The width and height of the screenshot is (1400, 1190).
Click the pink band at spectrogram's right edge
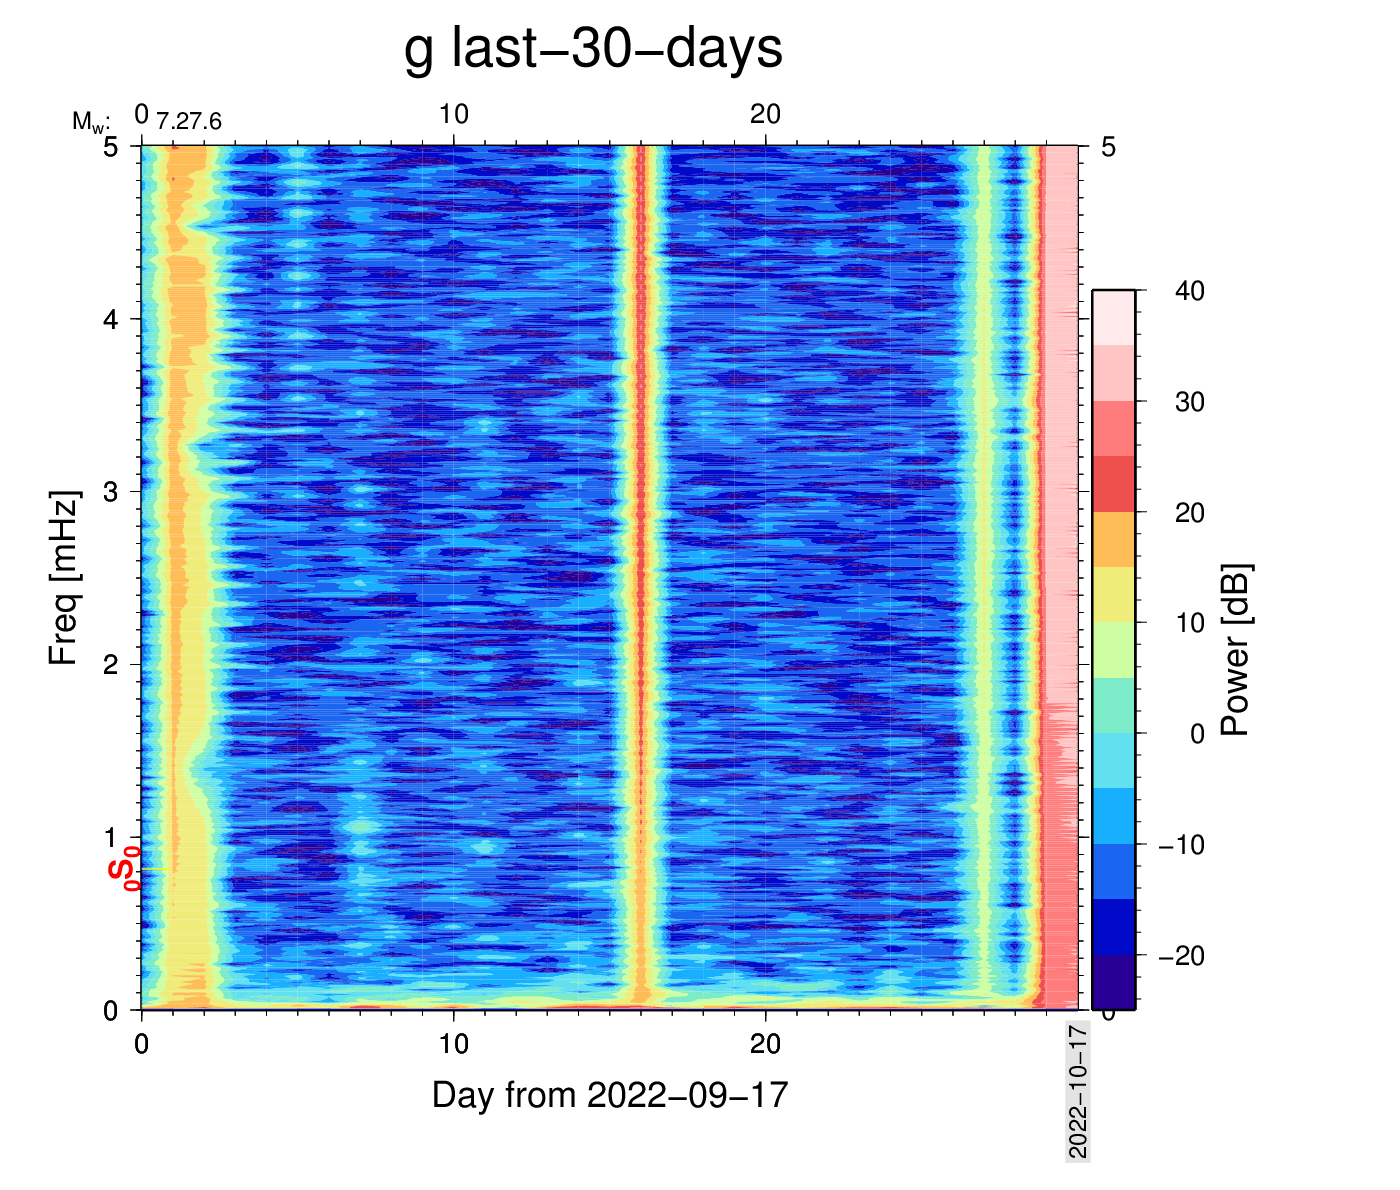(1060, 500)
